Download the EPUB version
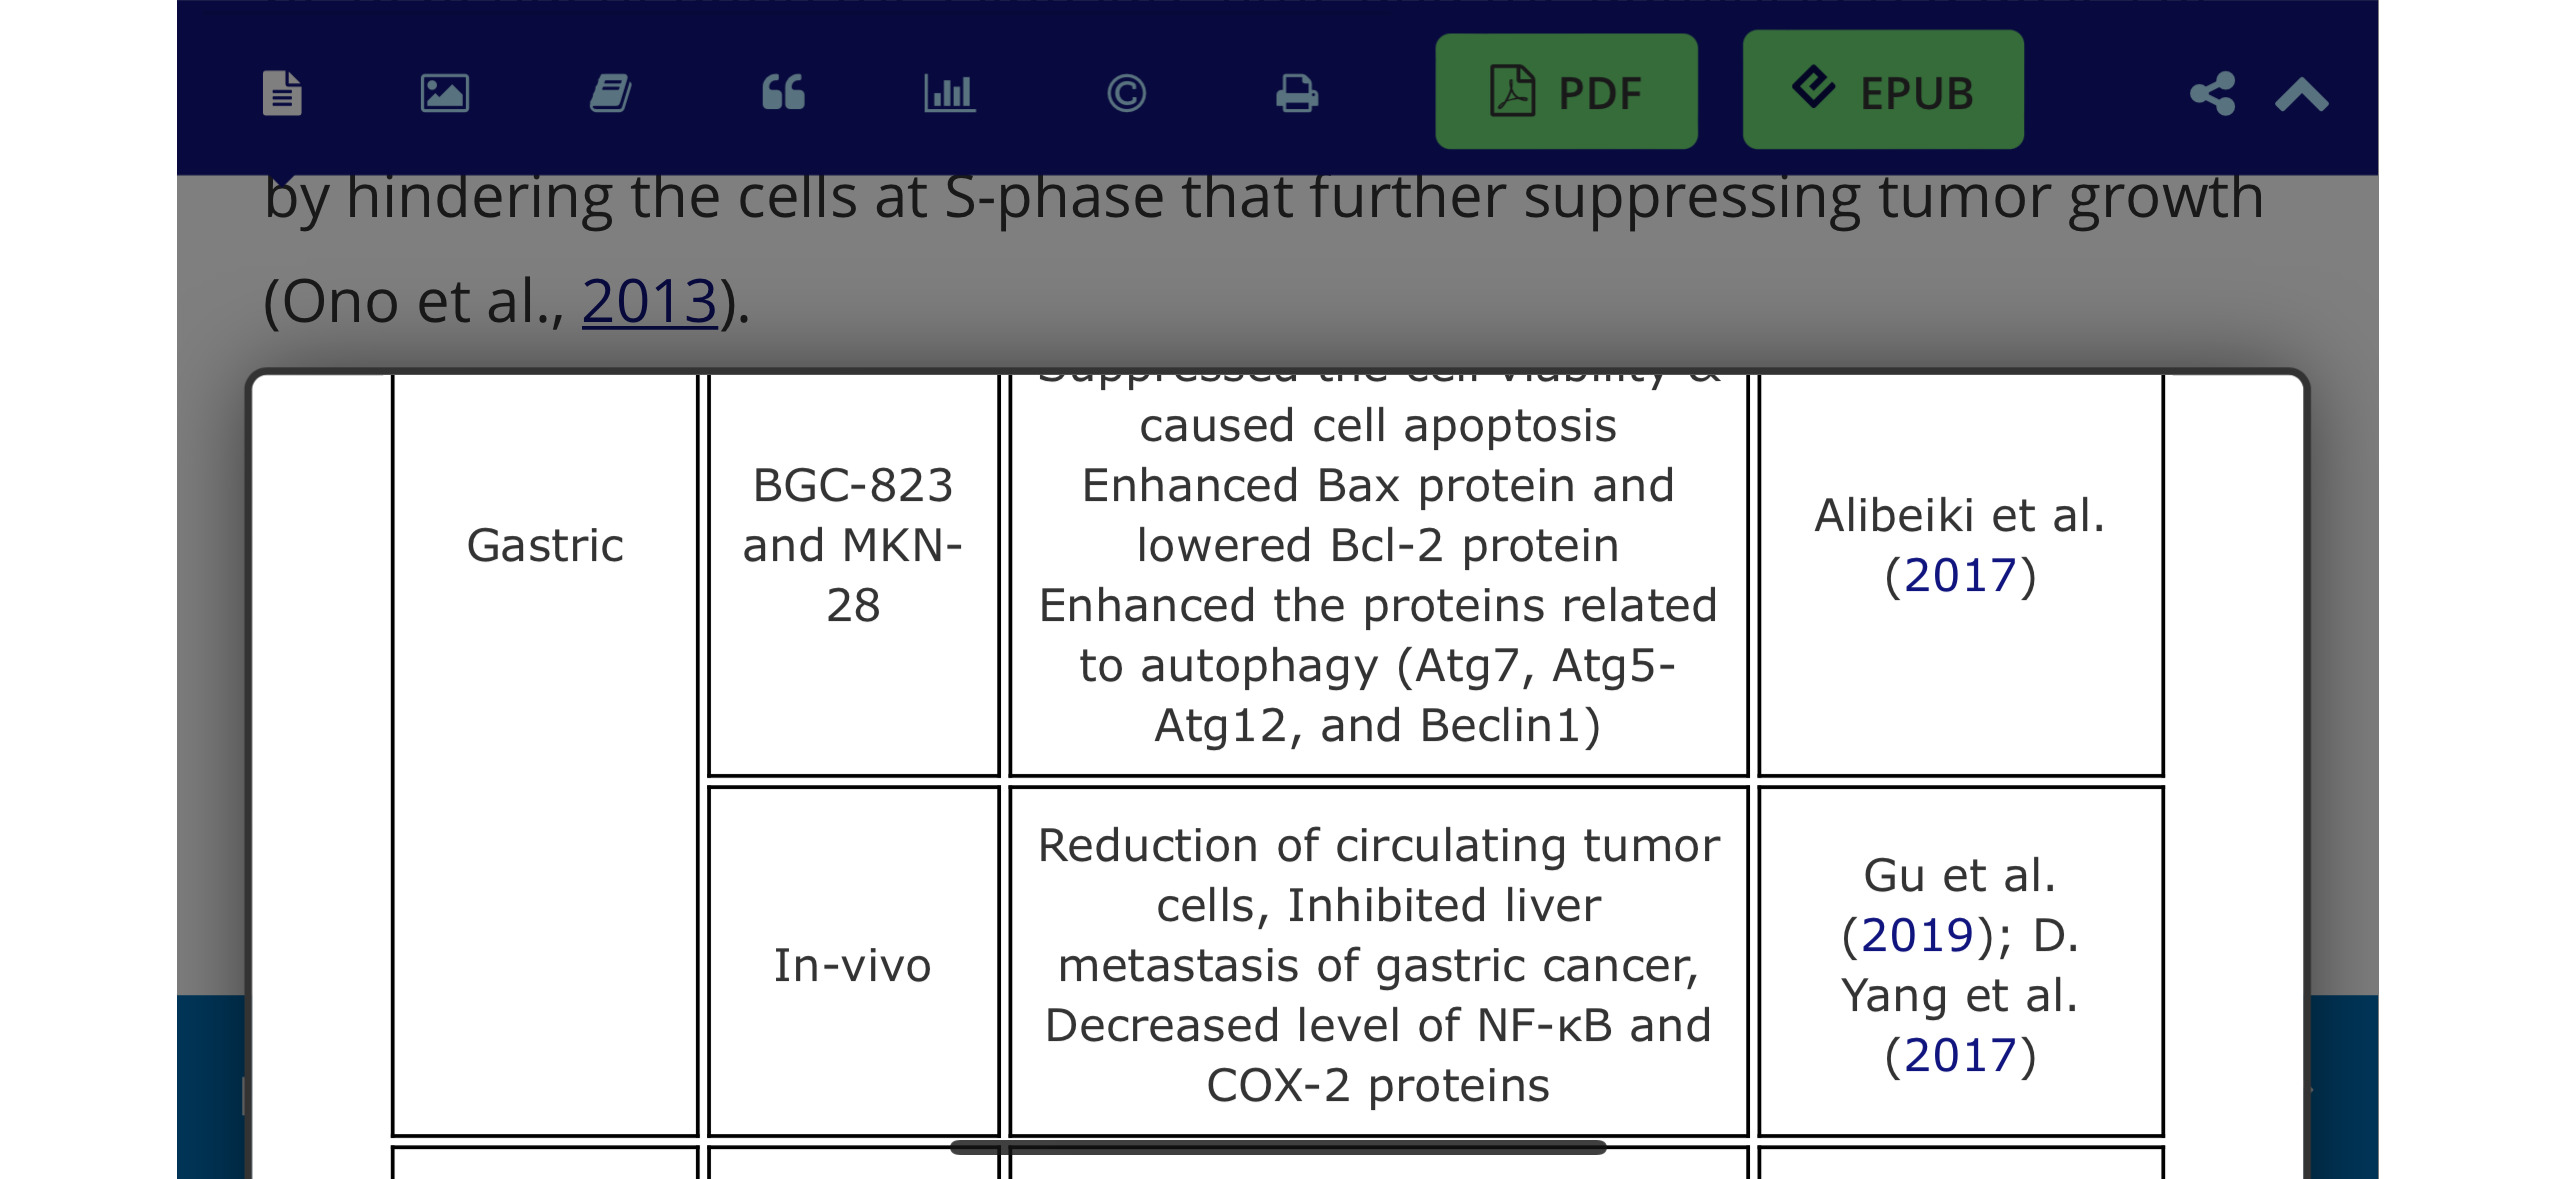 (x=1883, y=90)
